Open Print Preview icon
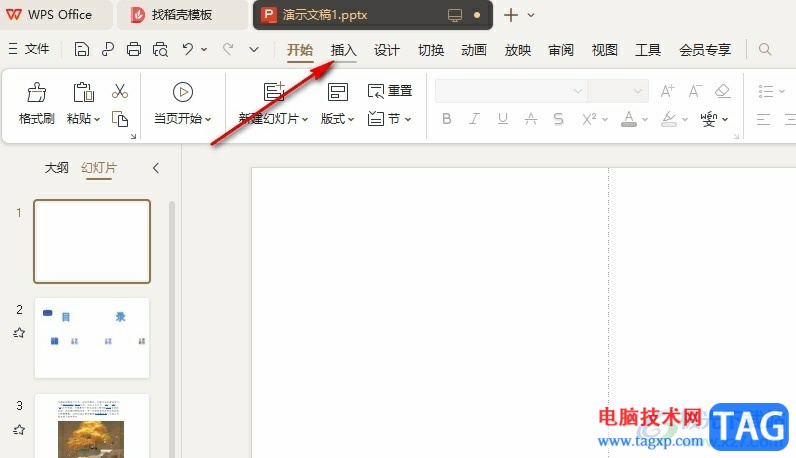This screenshot has width=796, height=458. [x=160, y=49]
